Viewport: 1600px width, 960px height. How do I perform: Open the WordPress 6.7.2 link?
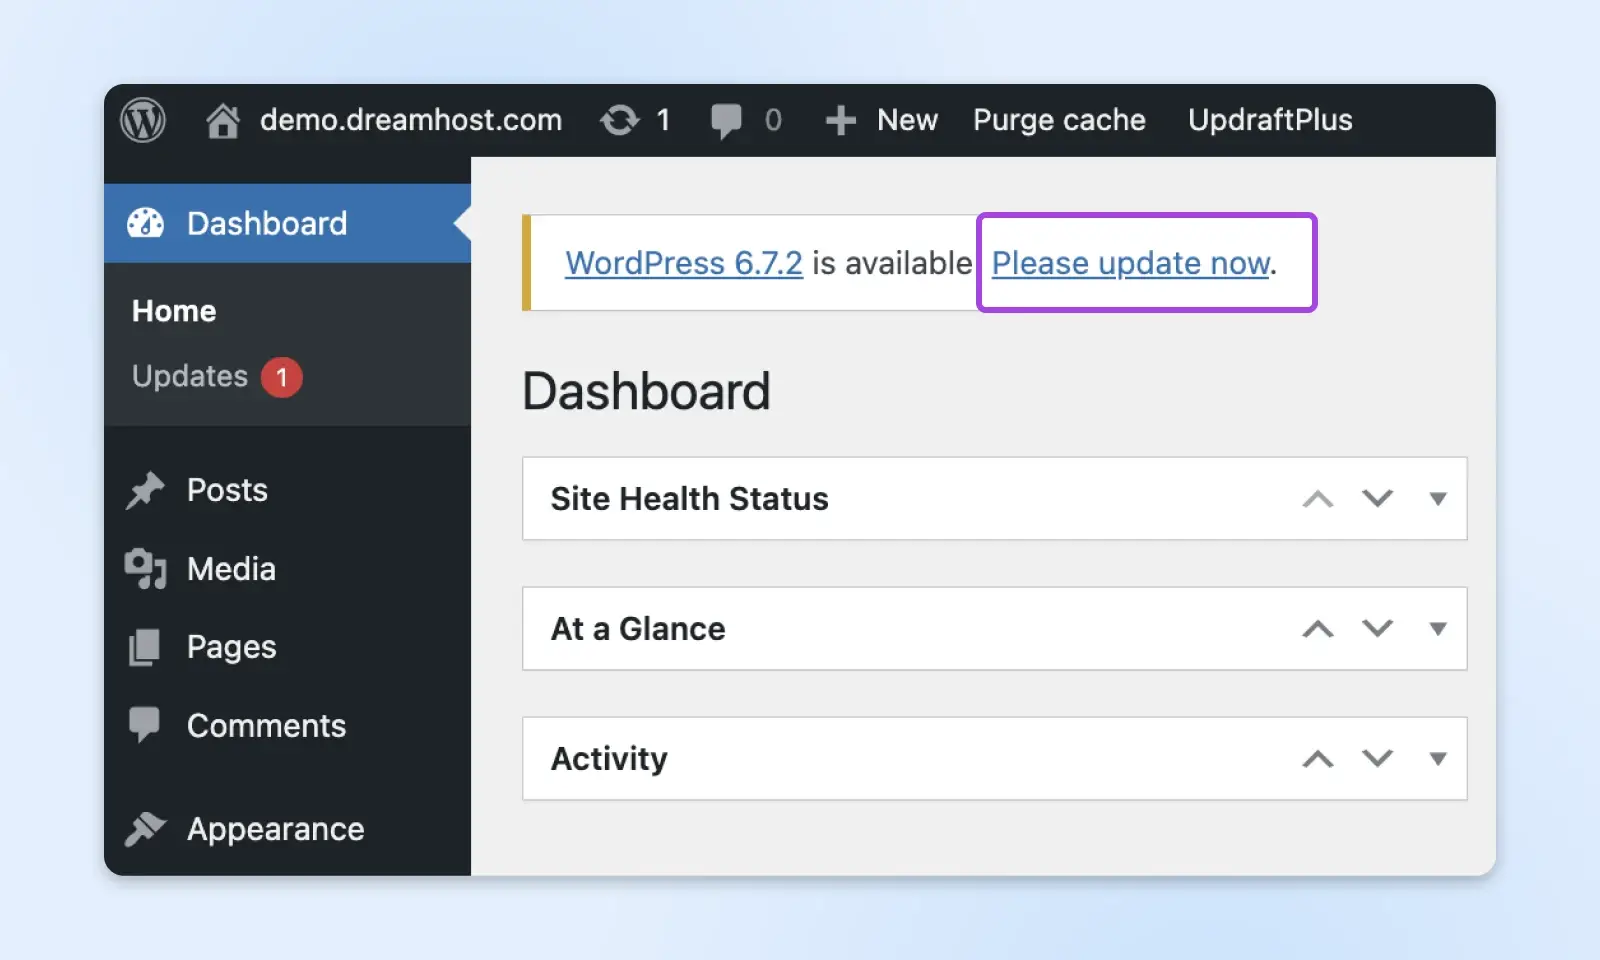pyautogui.click(x=684, y=263)
